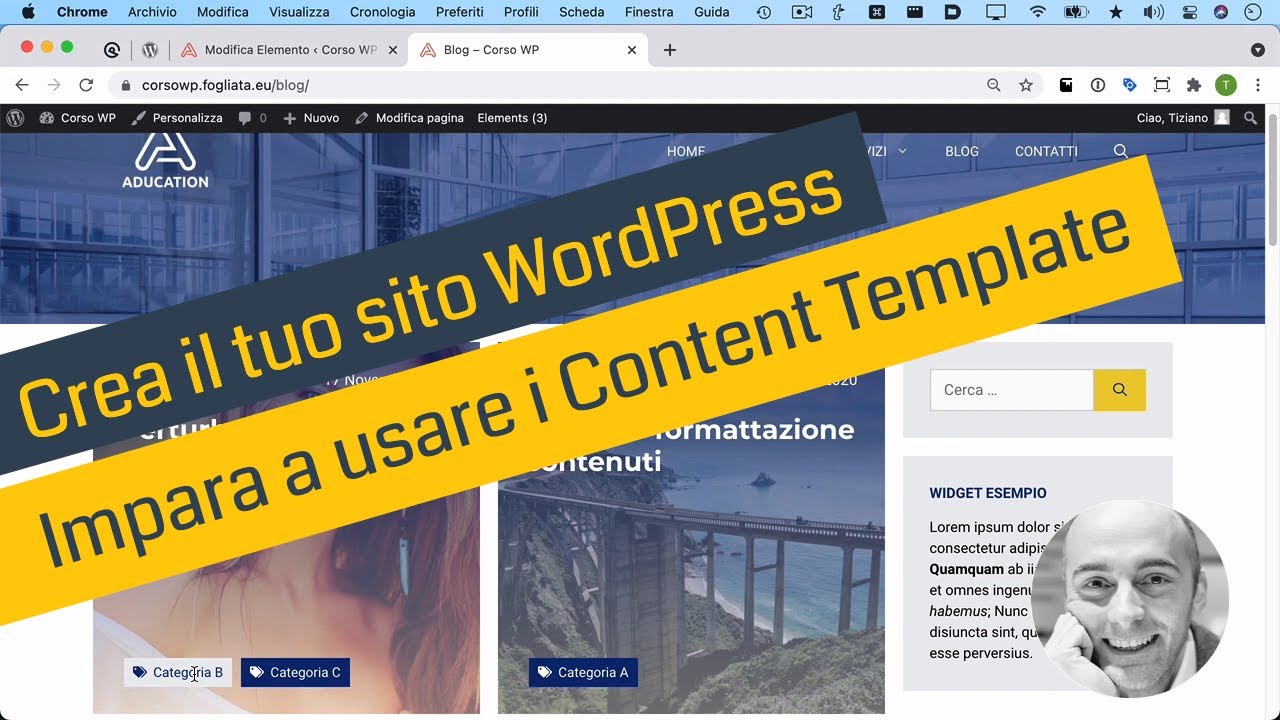Open the Chrome profile avatar T

point(1226,85)
